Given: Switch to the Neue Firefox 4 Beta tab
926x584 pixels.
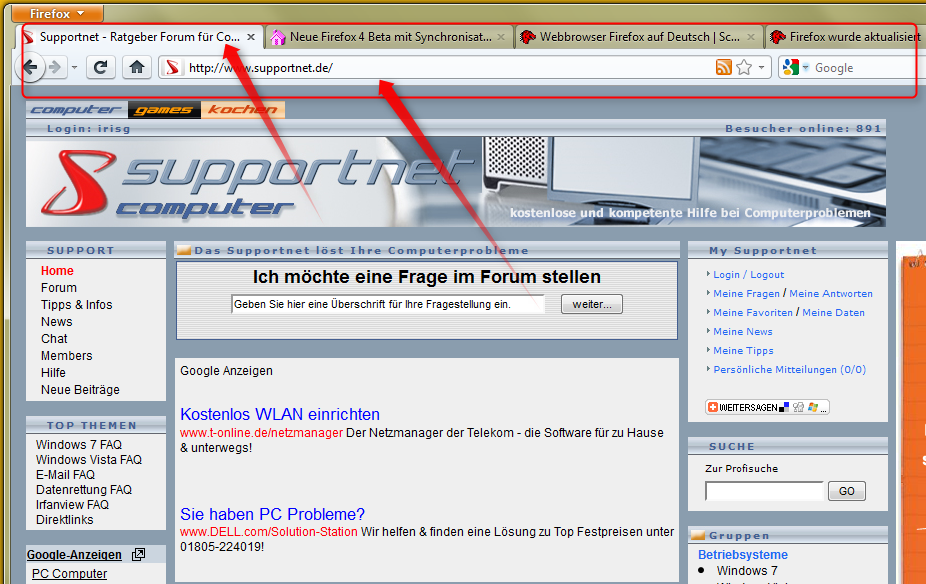Looking at the screenshot, I should point(390,37).
